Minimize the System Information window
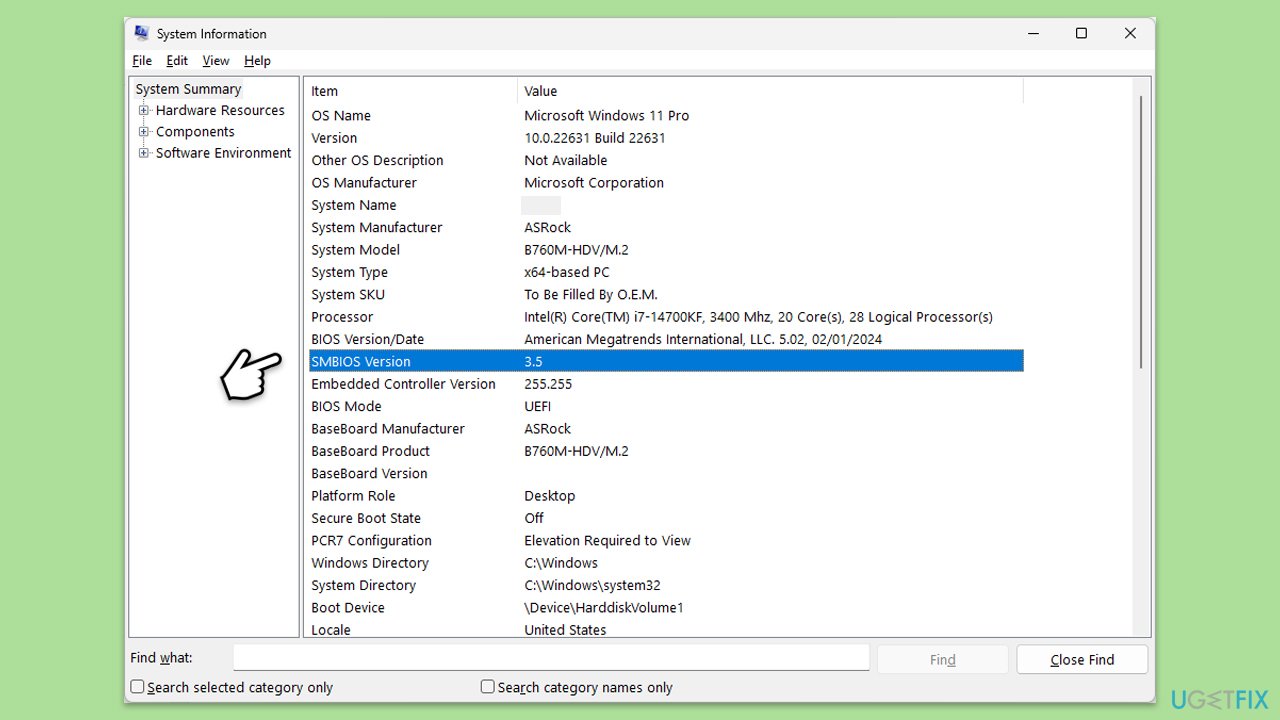 1033,33
